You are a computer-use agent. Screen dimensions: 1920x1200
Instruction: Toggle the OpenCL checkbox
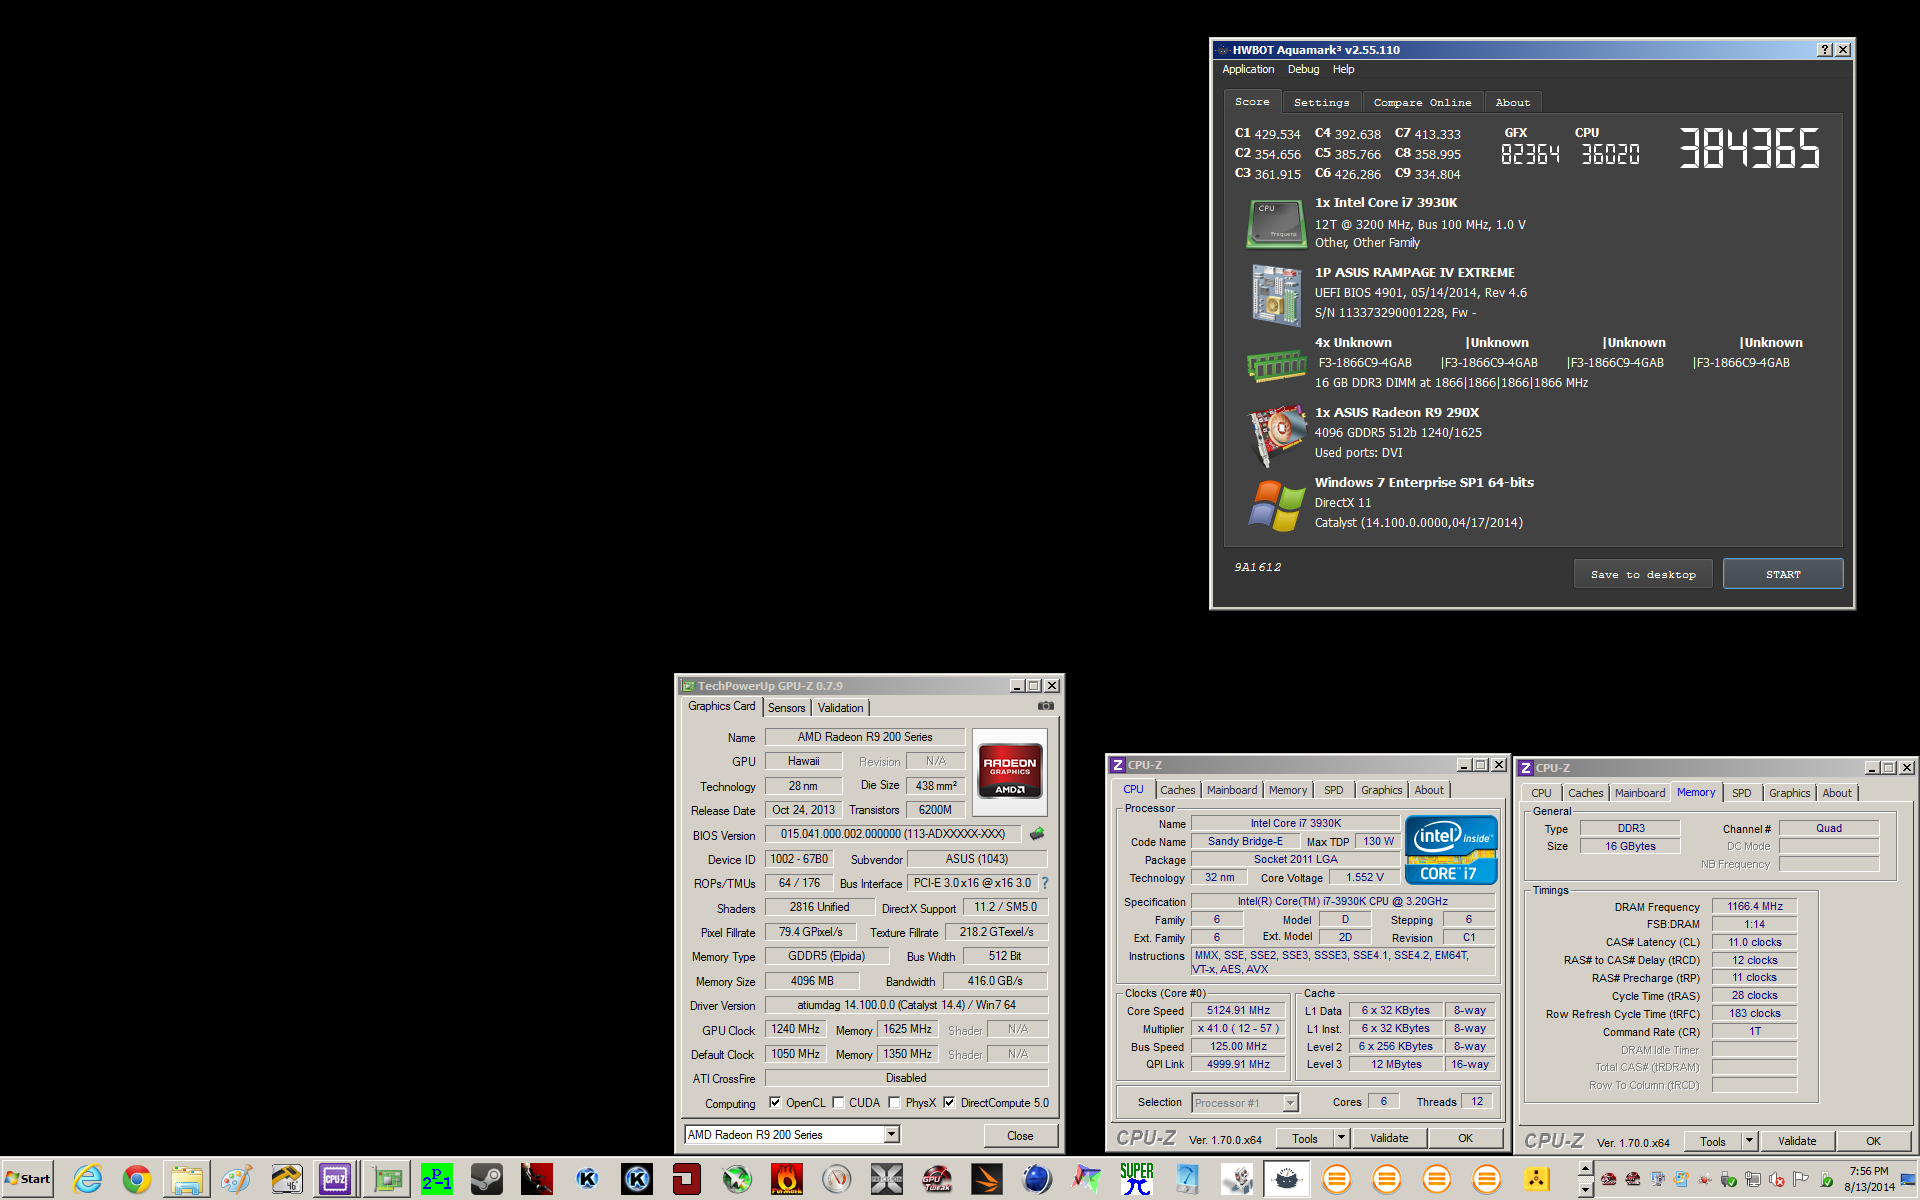(x=775, y=1103)
